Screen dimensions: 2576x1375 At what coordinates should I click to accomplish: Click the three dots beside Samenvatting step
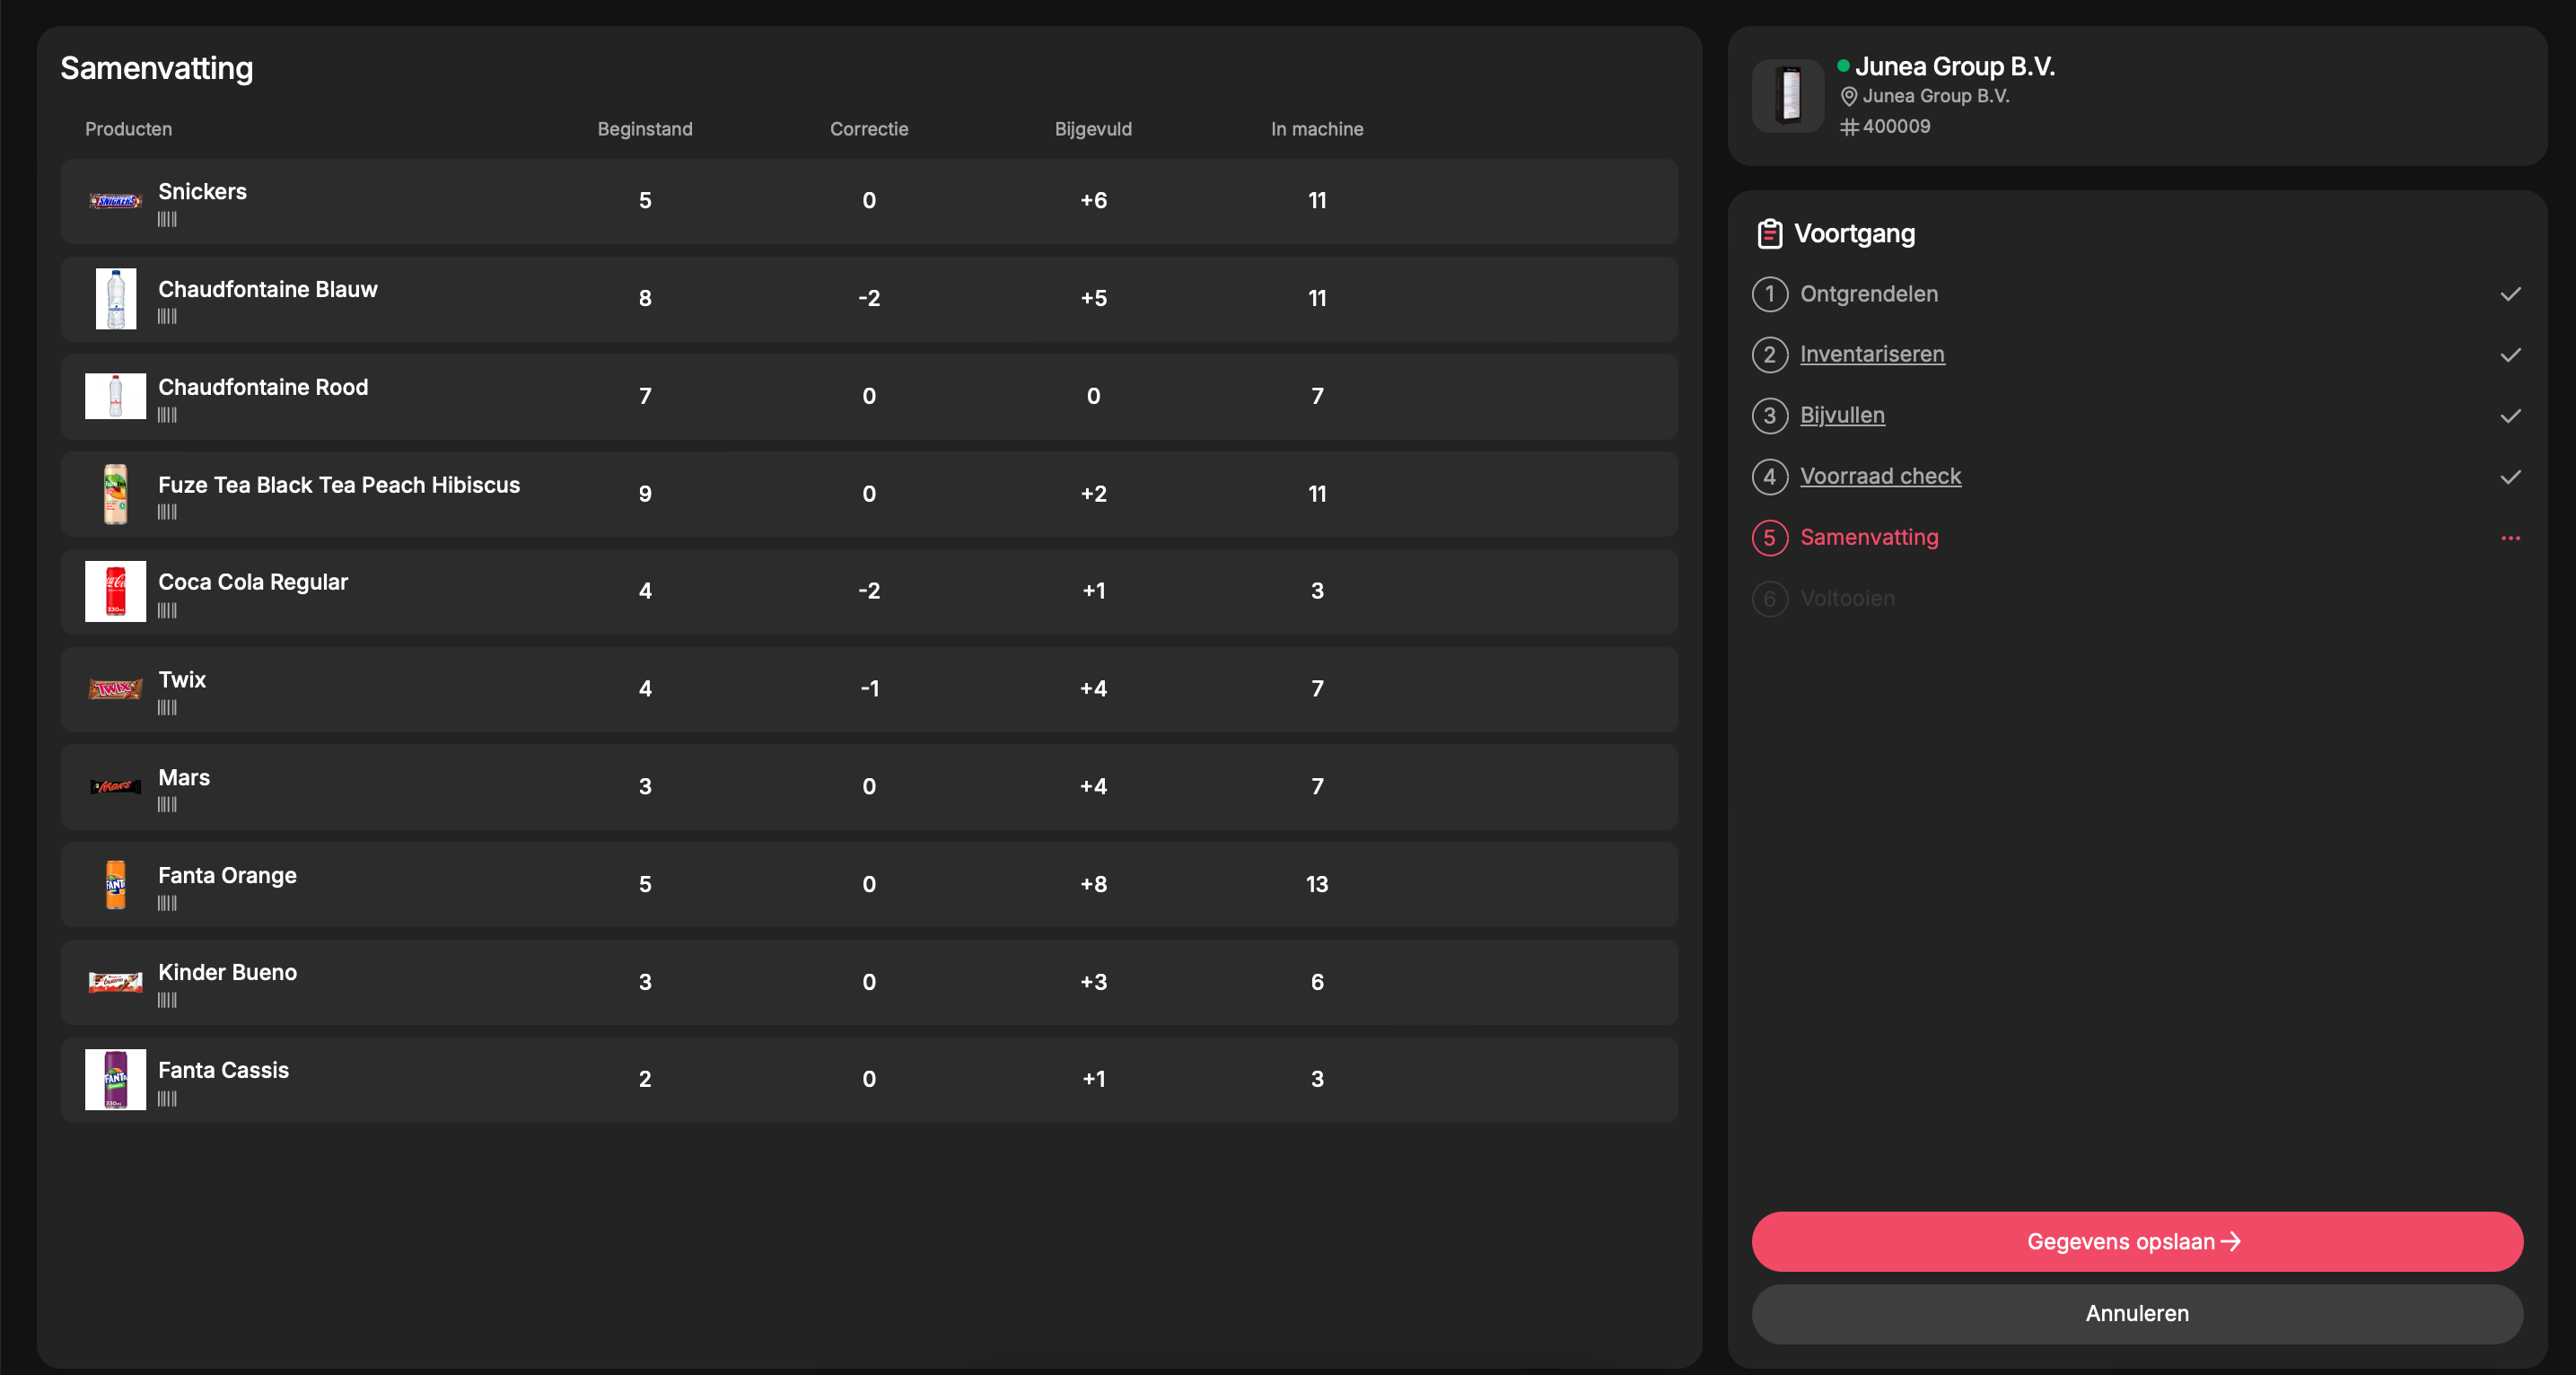[2510, 538]
